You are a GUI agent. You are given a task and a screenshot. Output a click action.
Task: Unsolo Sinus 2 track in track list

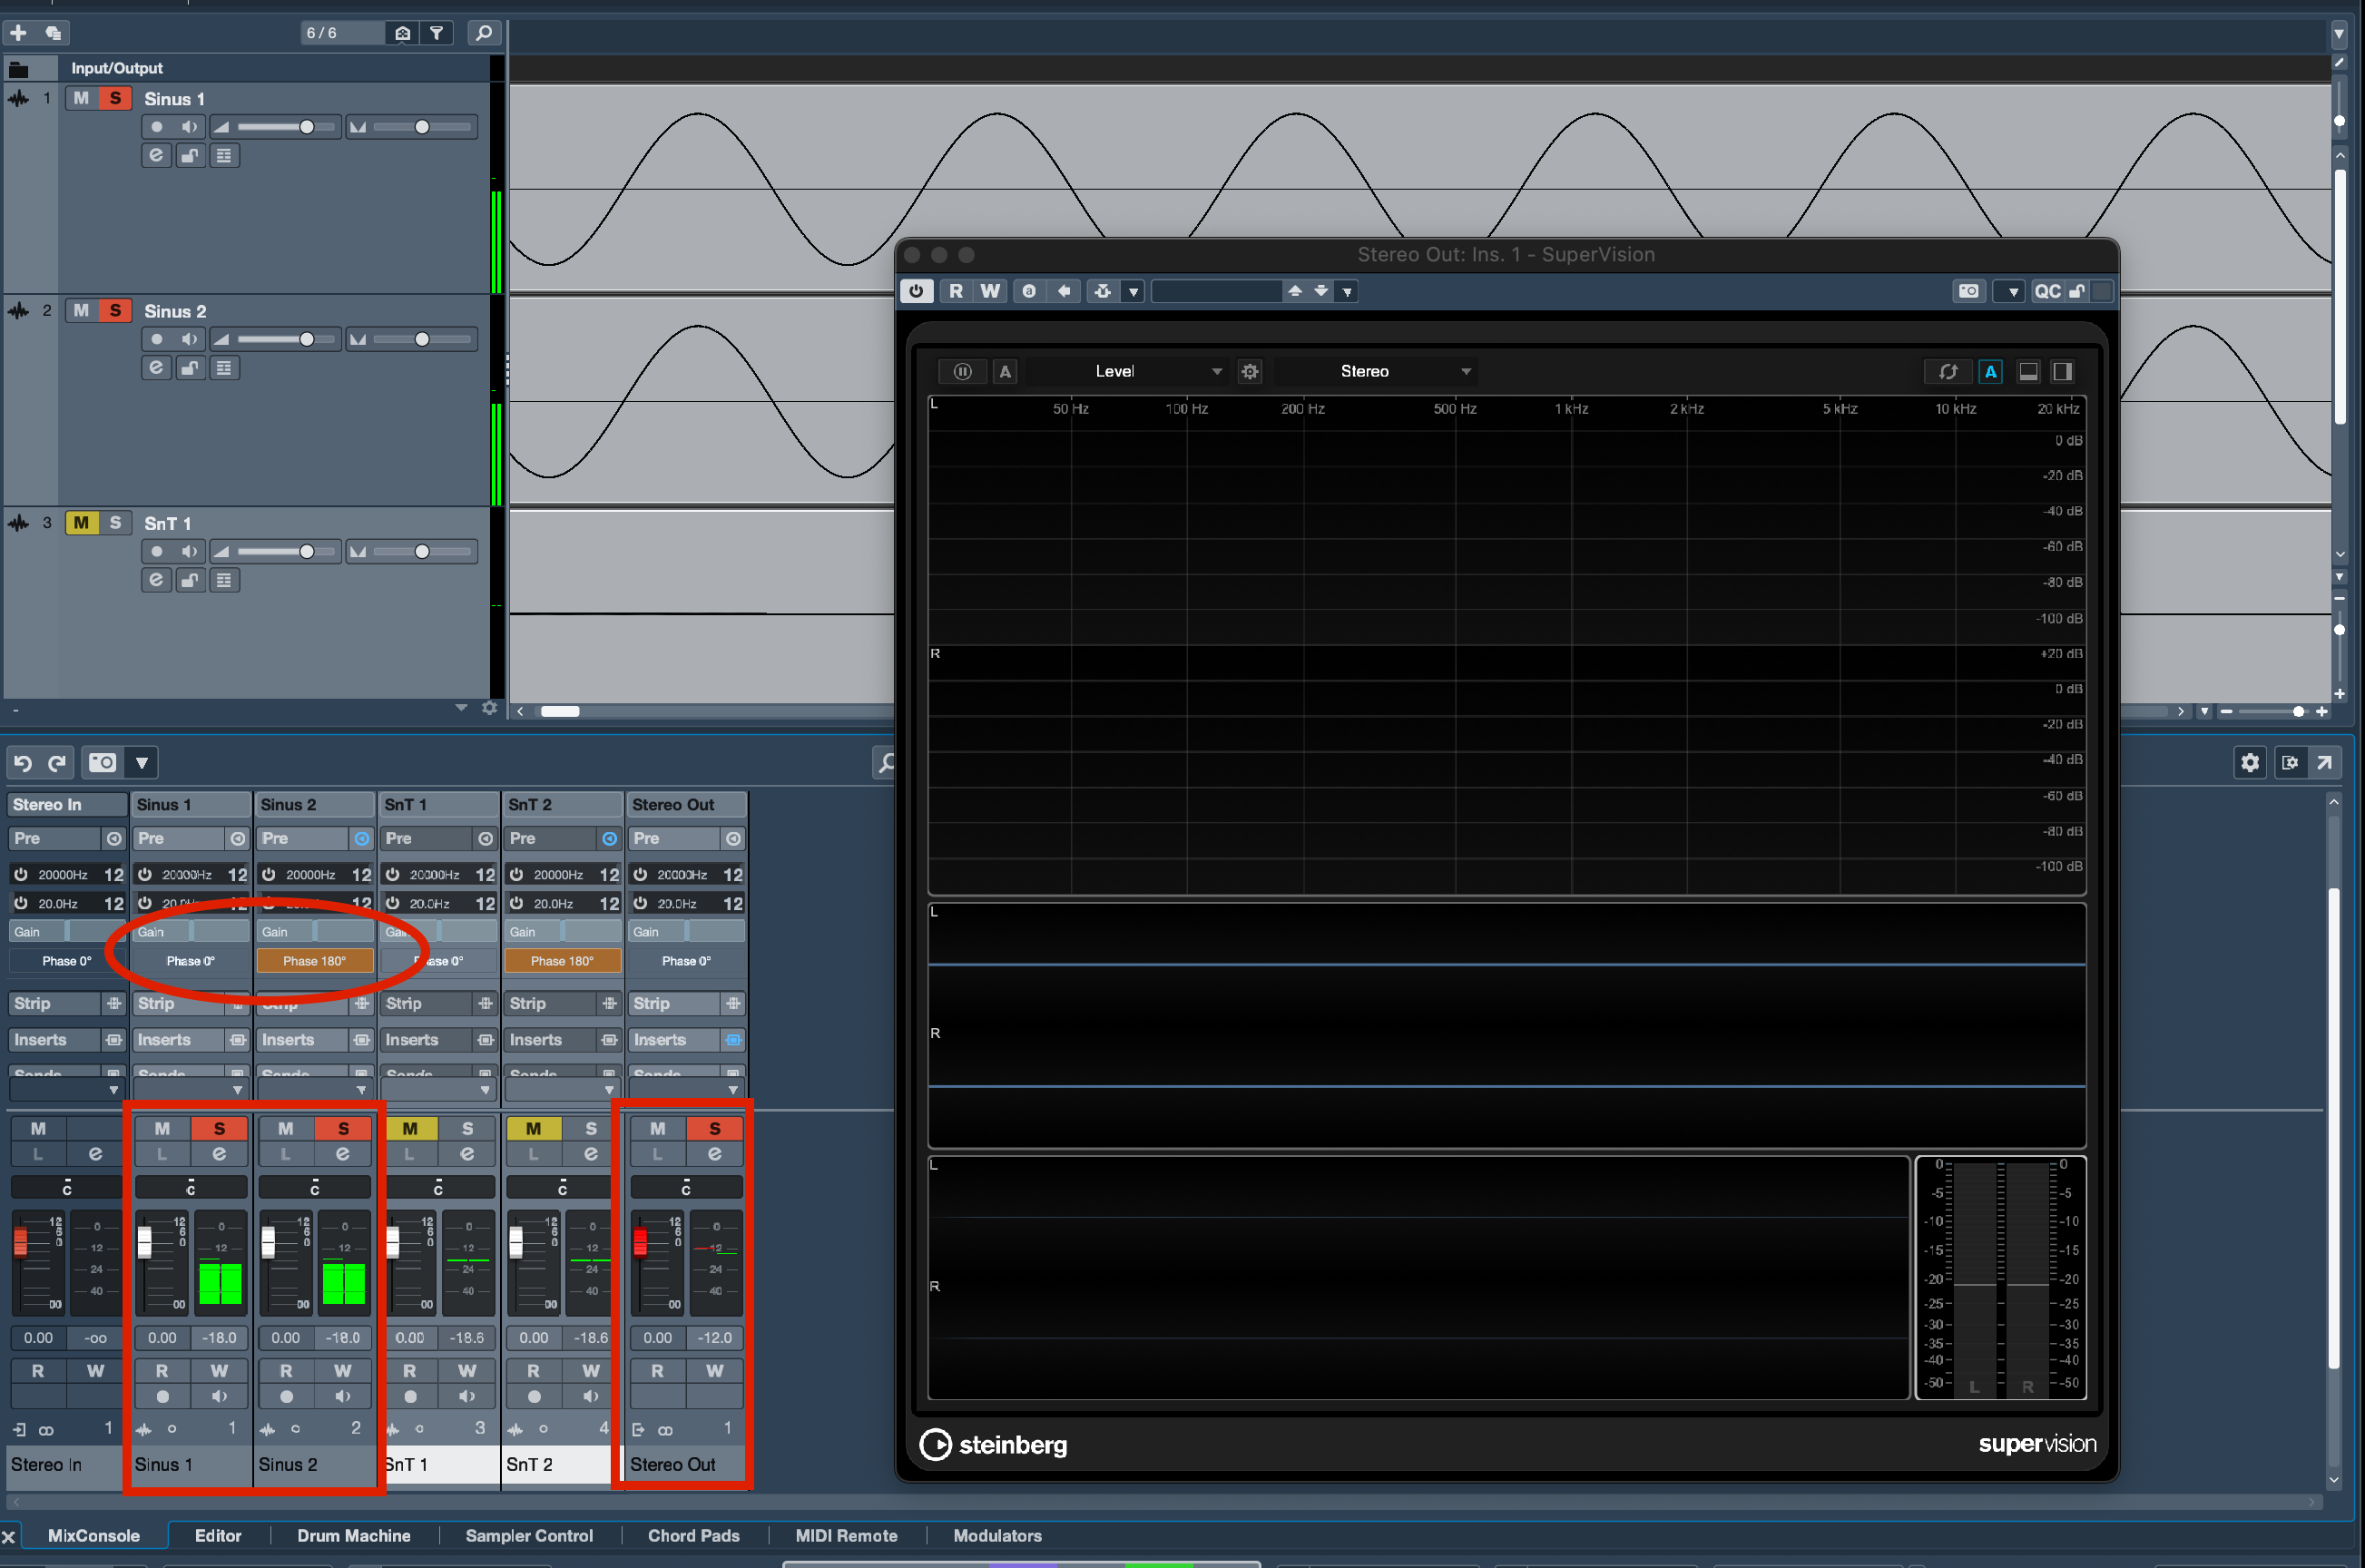tap(115, 311)
